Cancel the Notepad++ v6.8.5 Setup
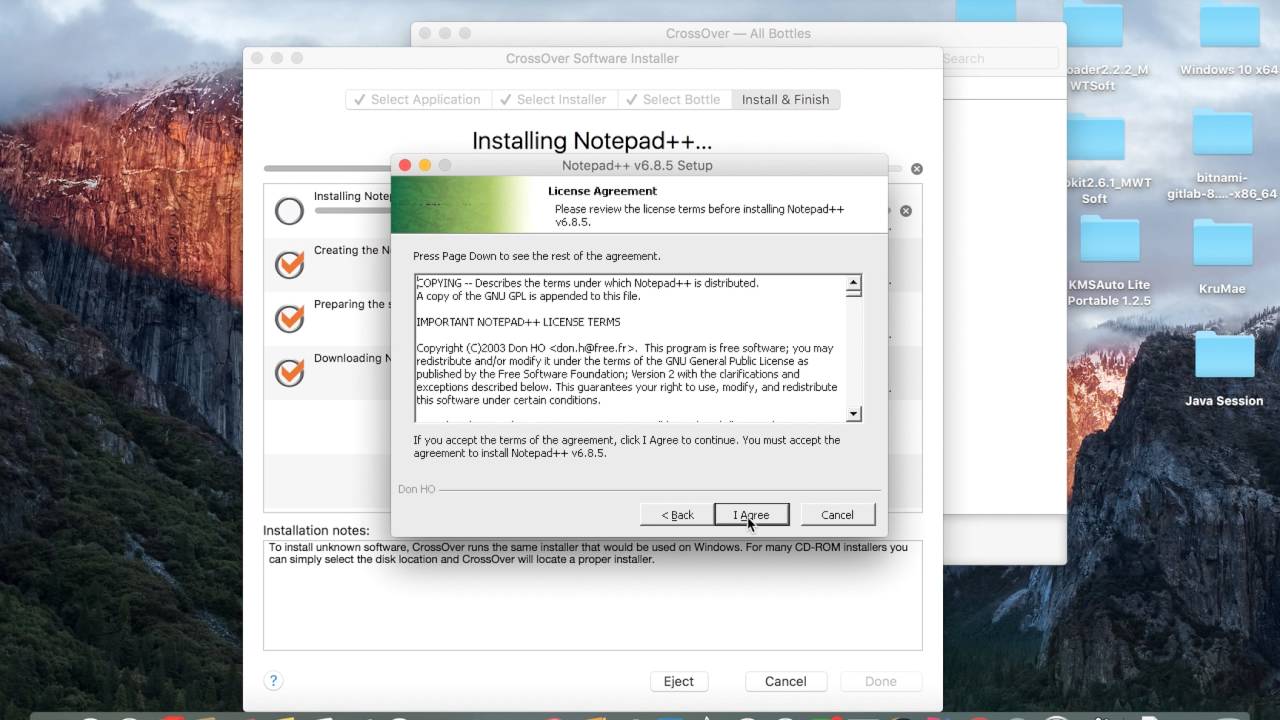This screenshot has width=1280, height=720. click(837, 515)
